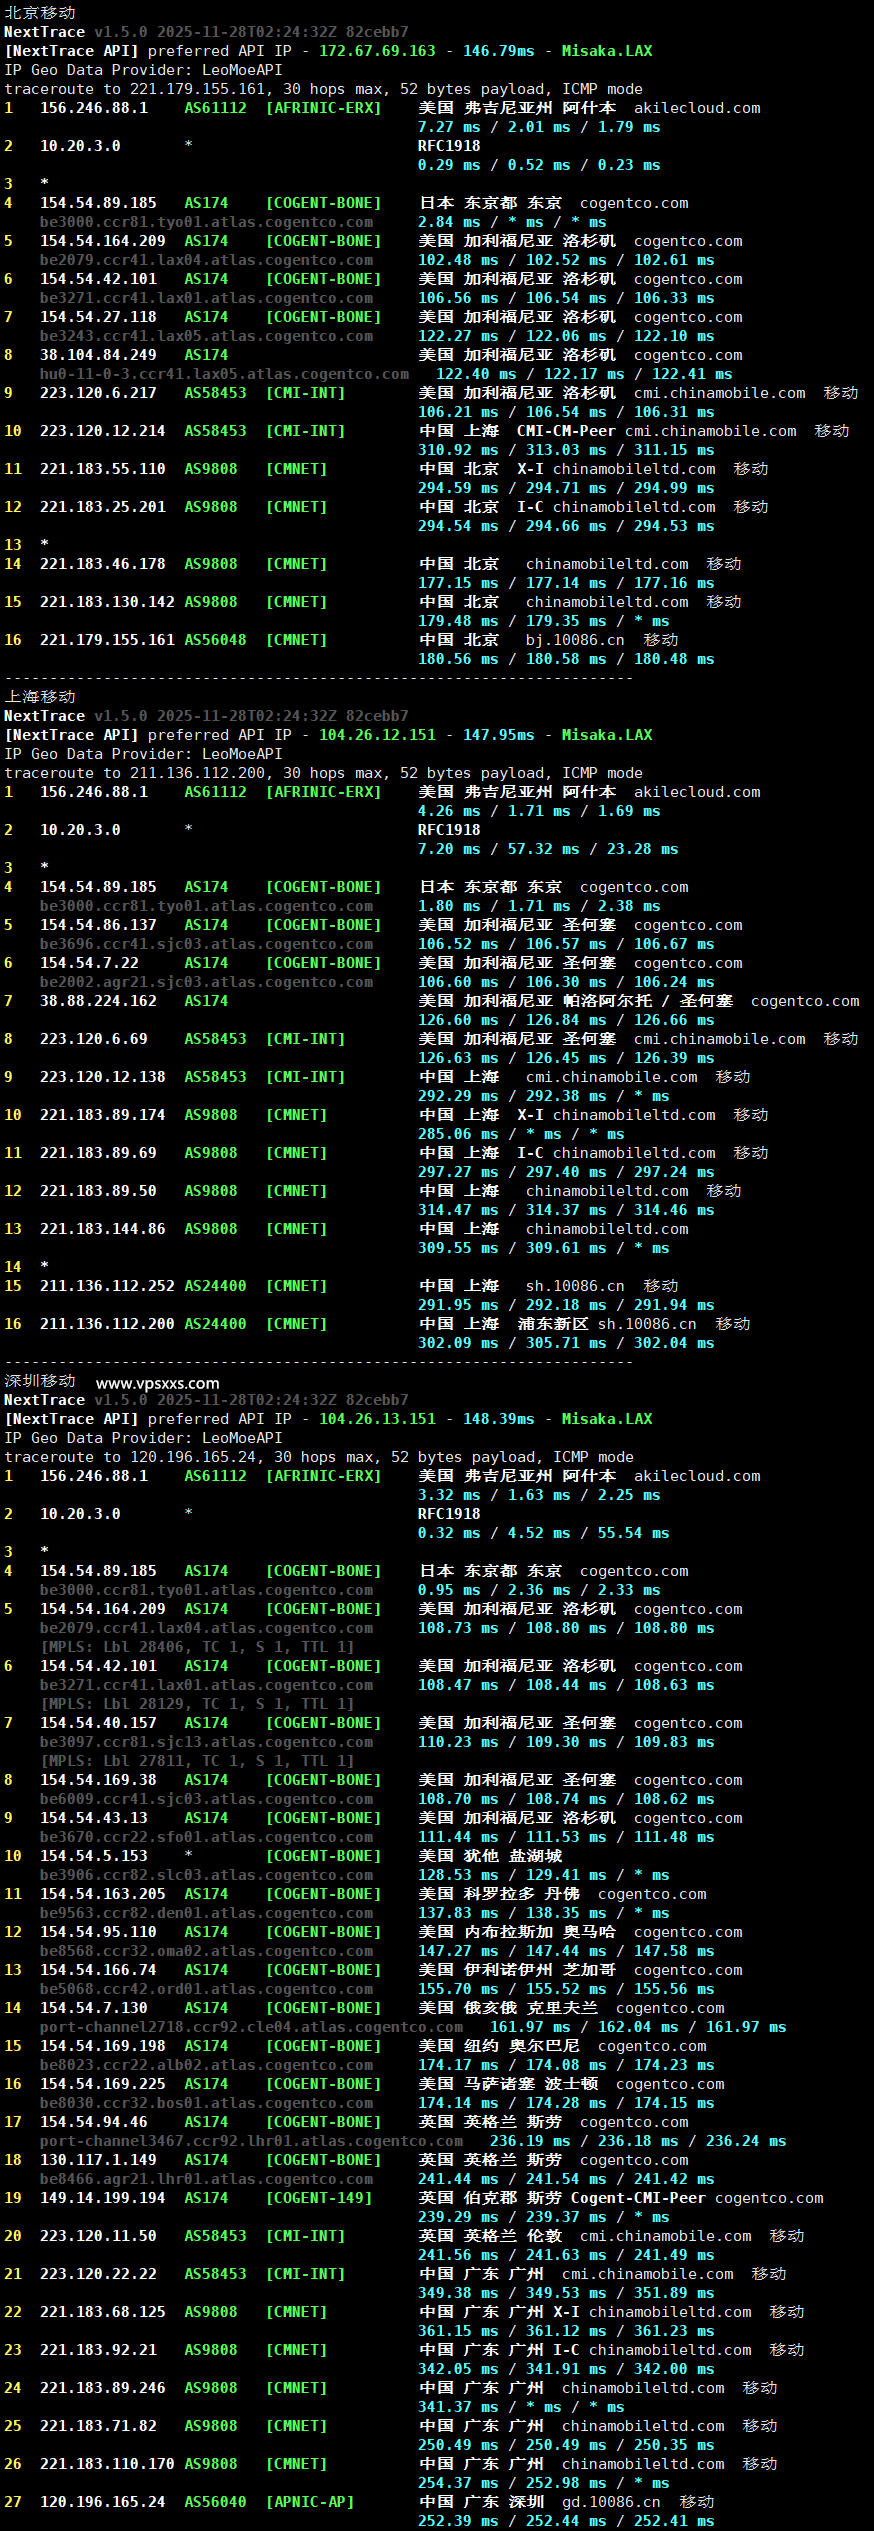874x2531 pixels.
Task: Select API IP 172.67.69.163
Action: (x=377, y=51)
